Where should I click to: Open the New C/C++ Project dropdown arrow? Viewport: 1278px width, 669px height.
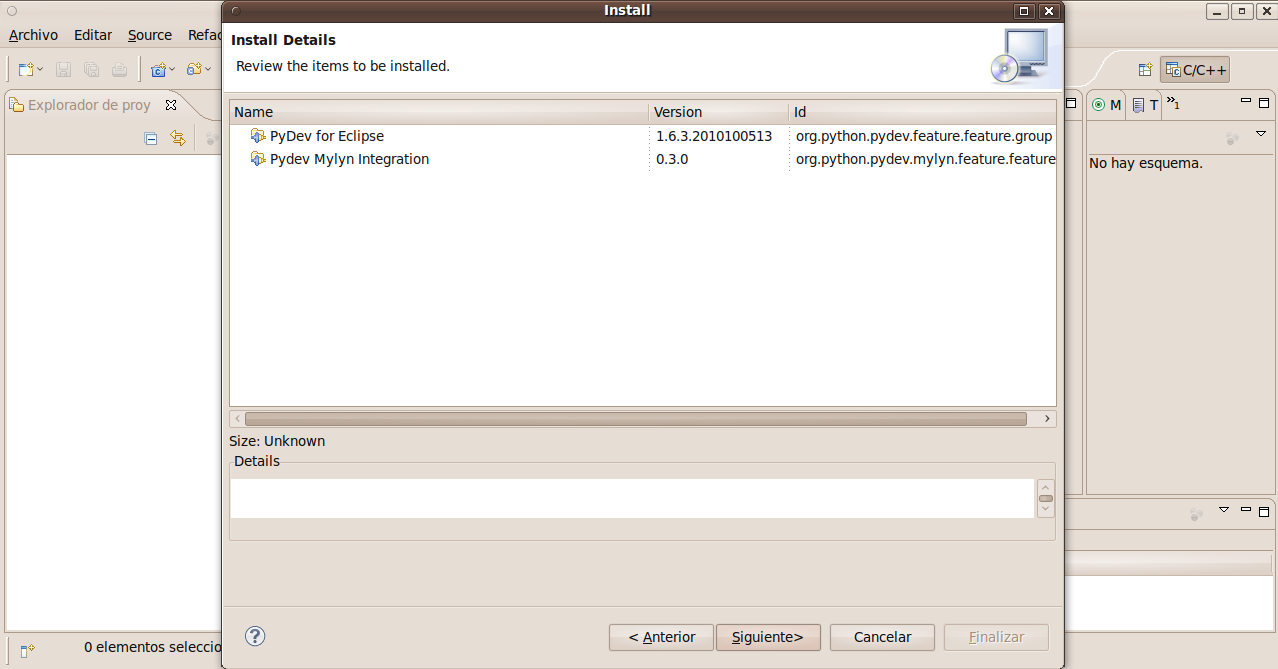tap(172, 69)
